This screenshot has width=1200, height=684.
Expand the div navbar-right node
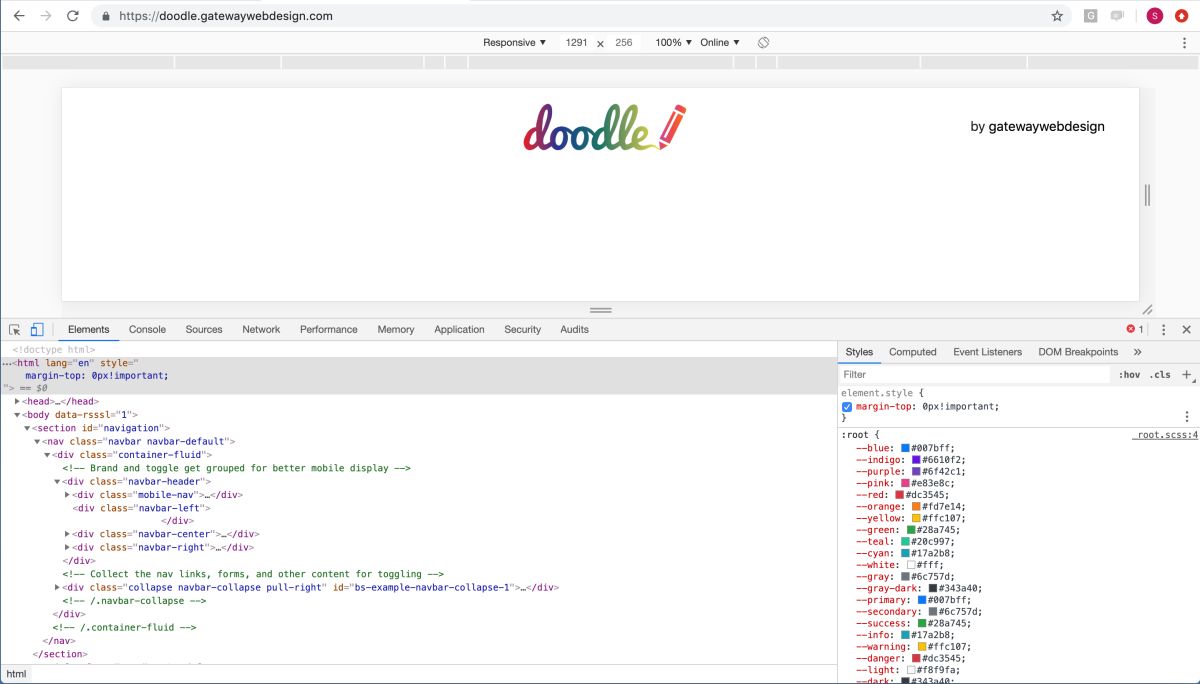pos(68,548)
